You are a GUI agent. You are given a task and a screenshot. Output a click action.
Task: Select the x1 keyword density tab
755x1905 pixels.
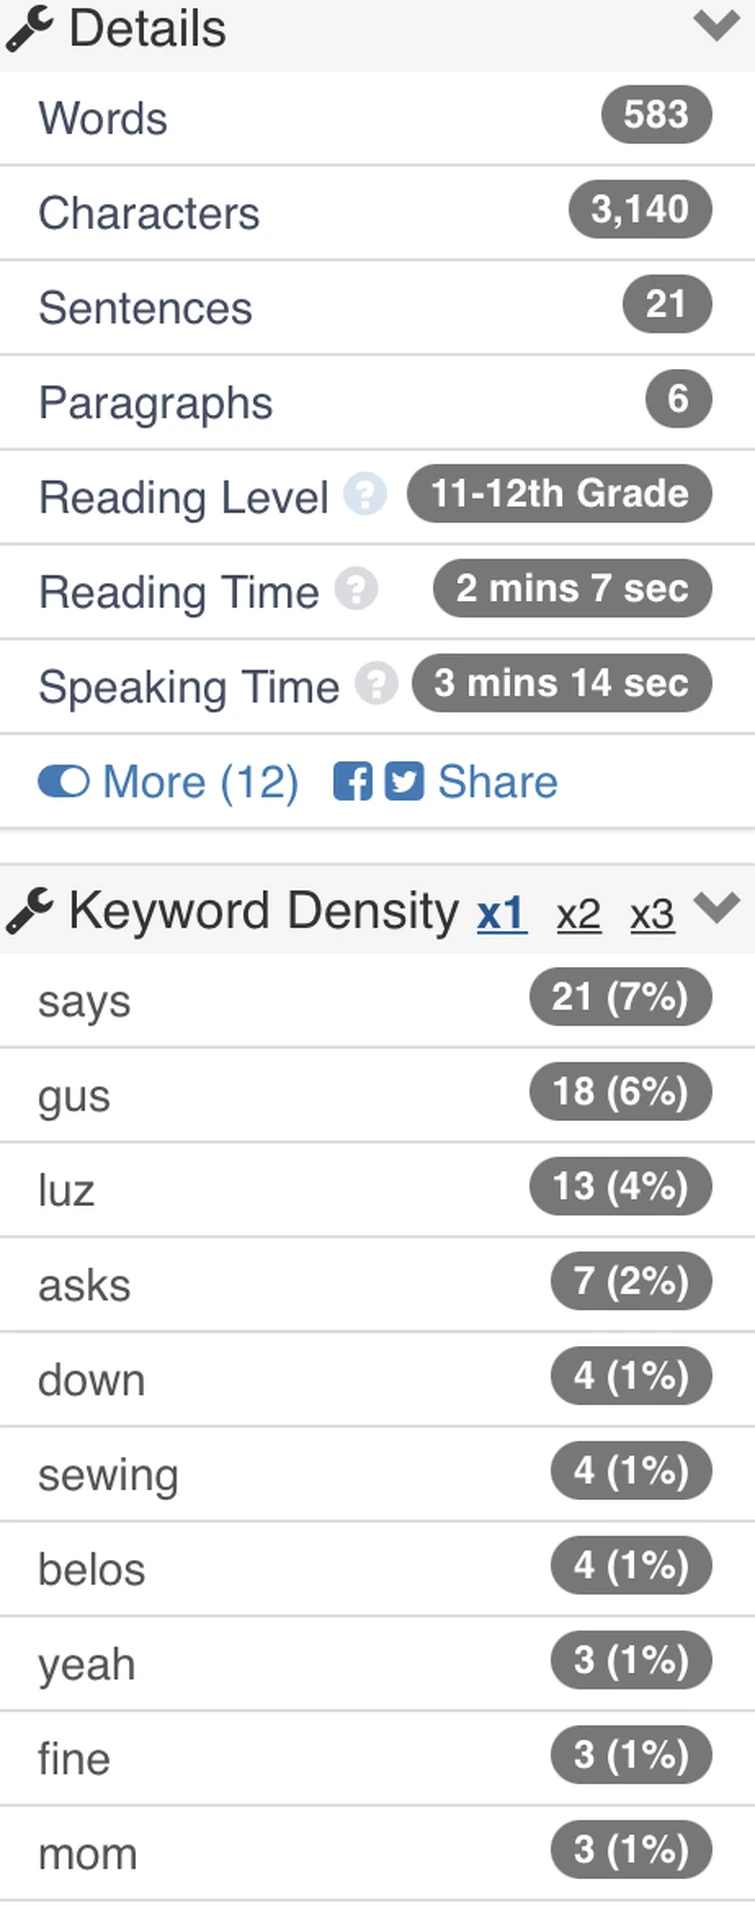[502, 914]
